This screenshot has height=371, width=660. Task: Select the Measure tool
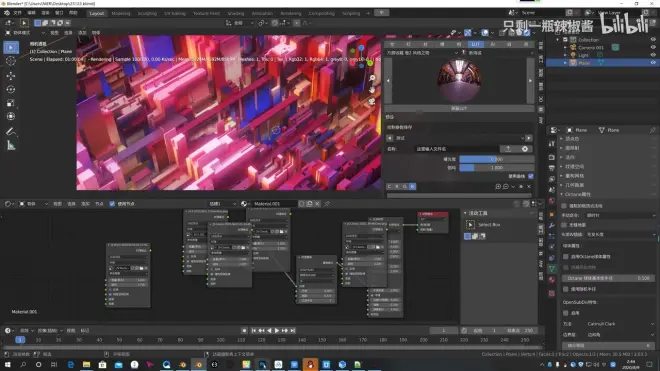coord(11,146)
